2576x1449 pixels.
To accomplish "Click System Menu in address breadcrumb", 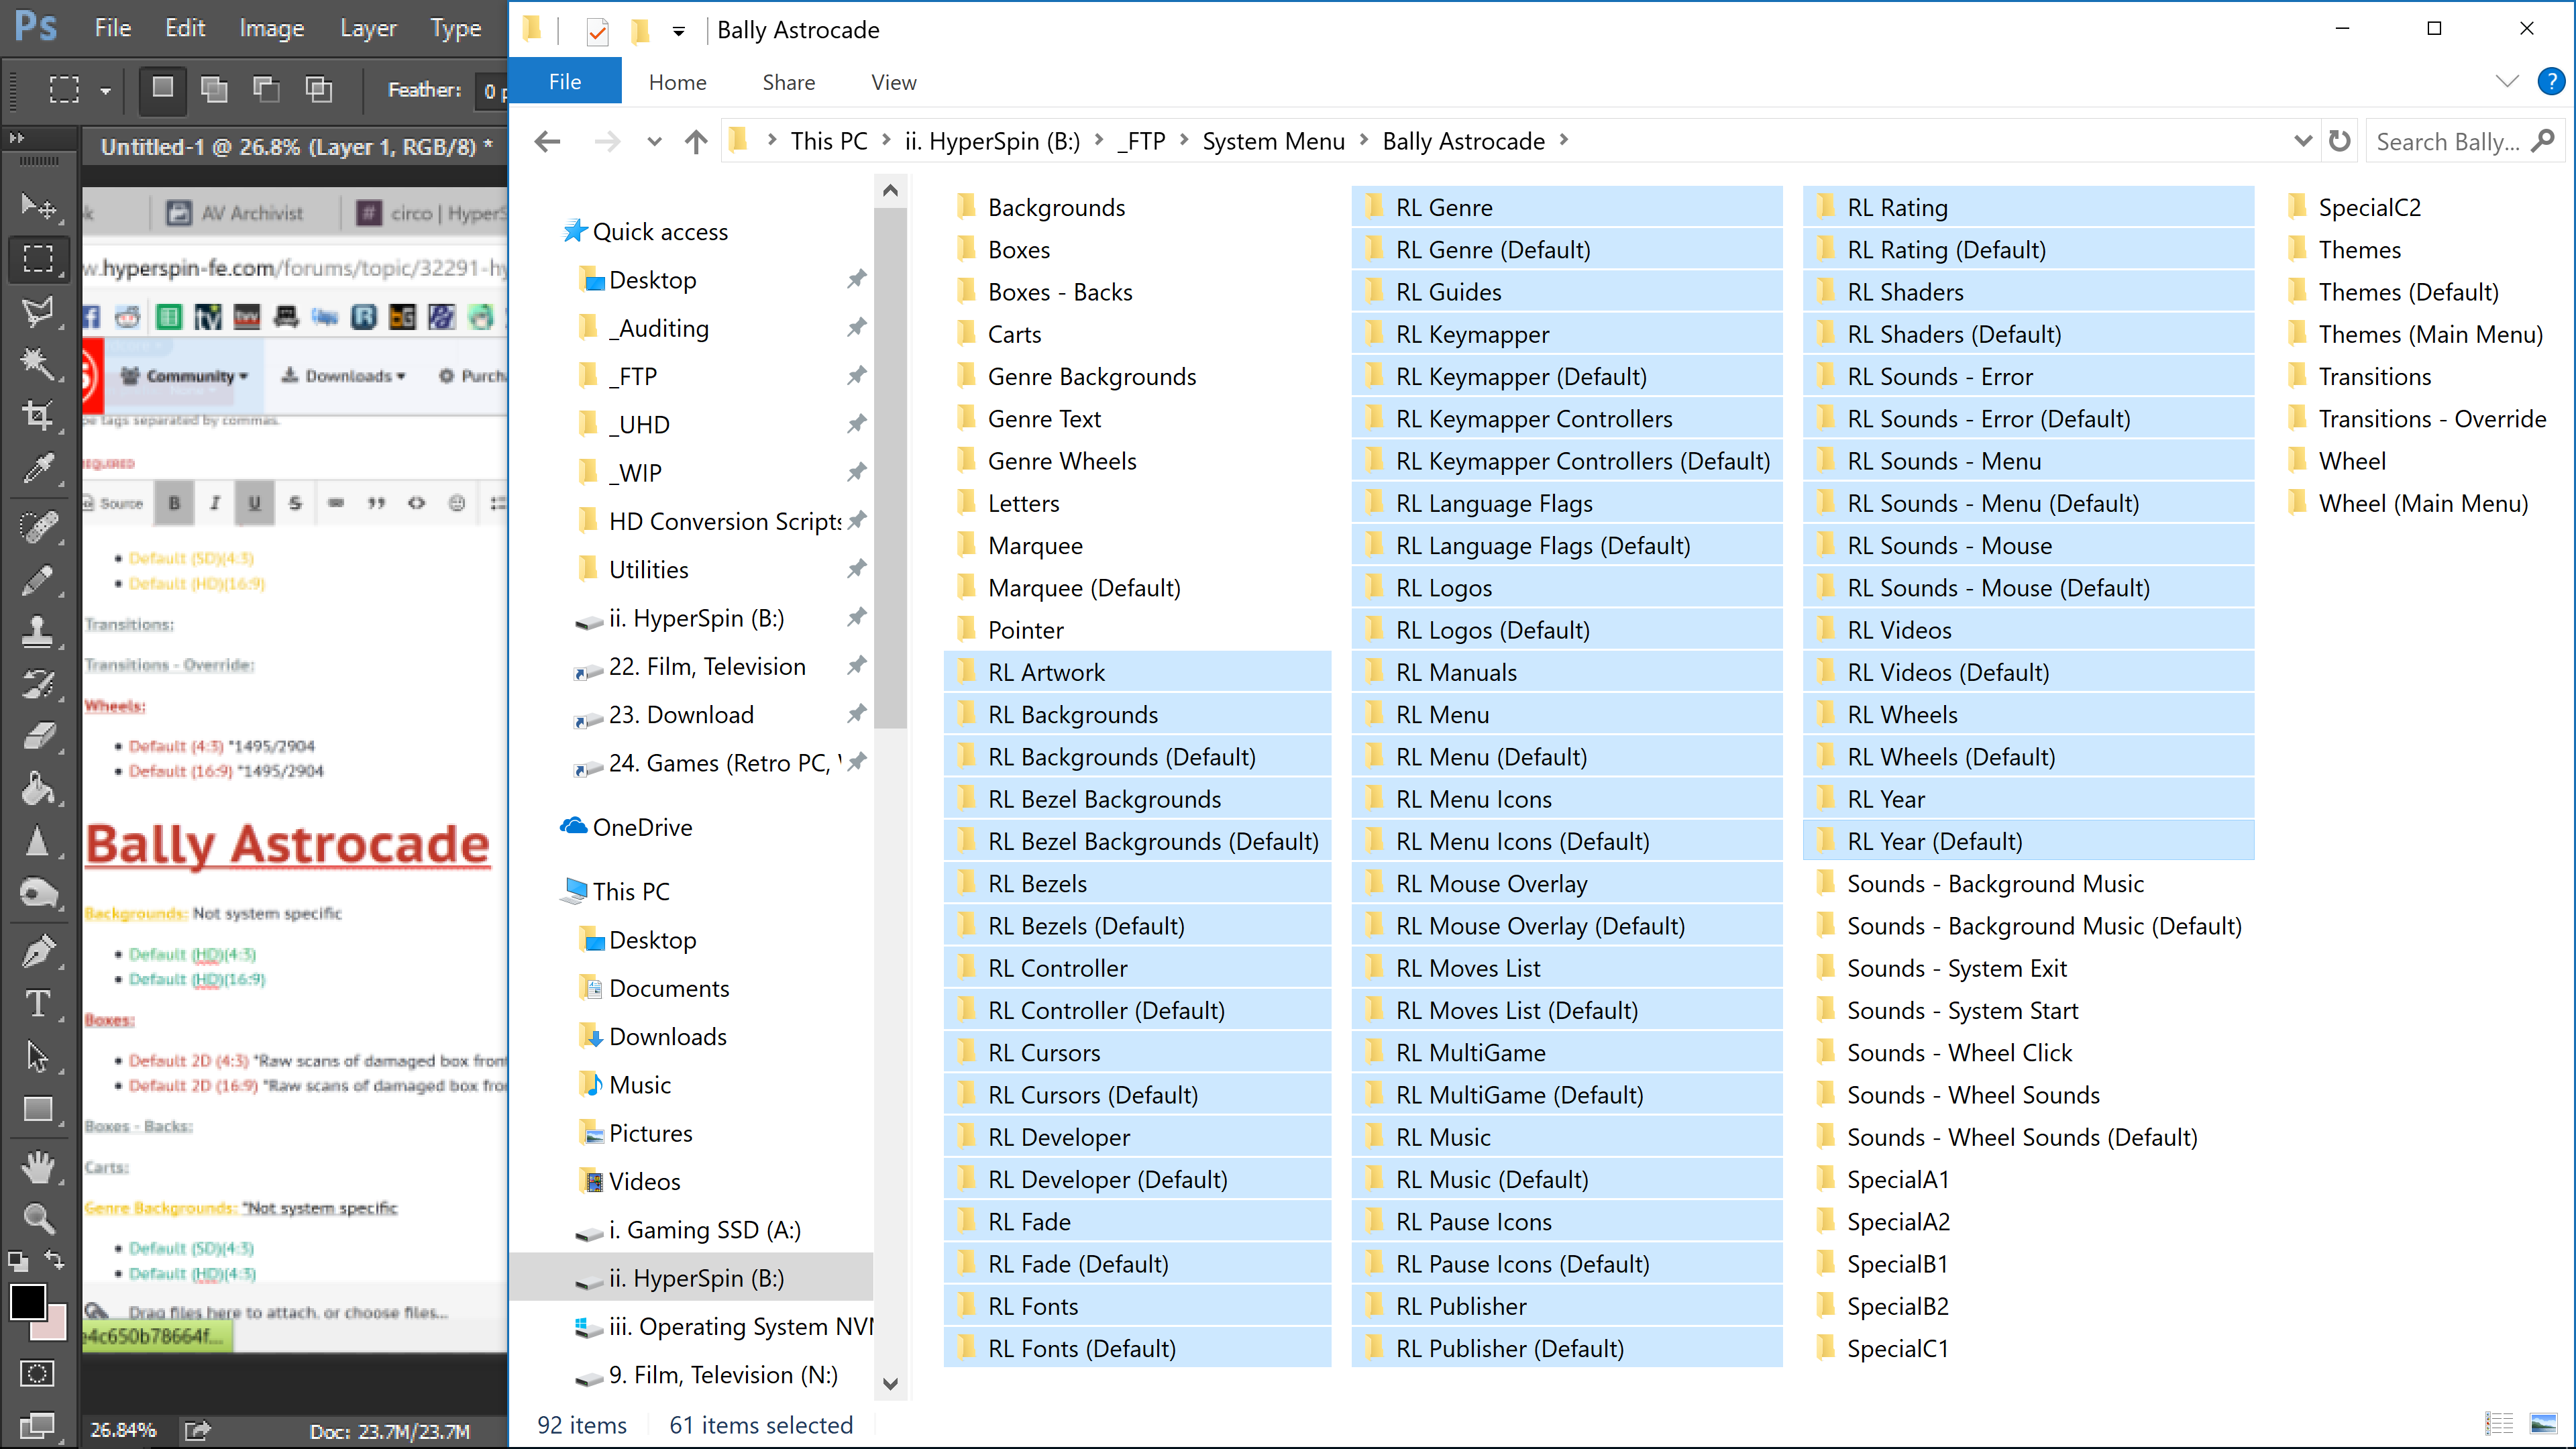I will tap(1273, 141).
